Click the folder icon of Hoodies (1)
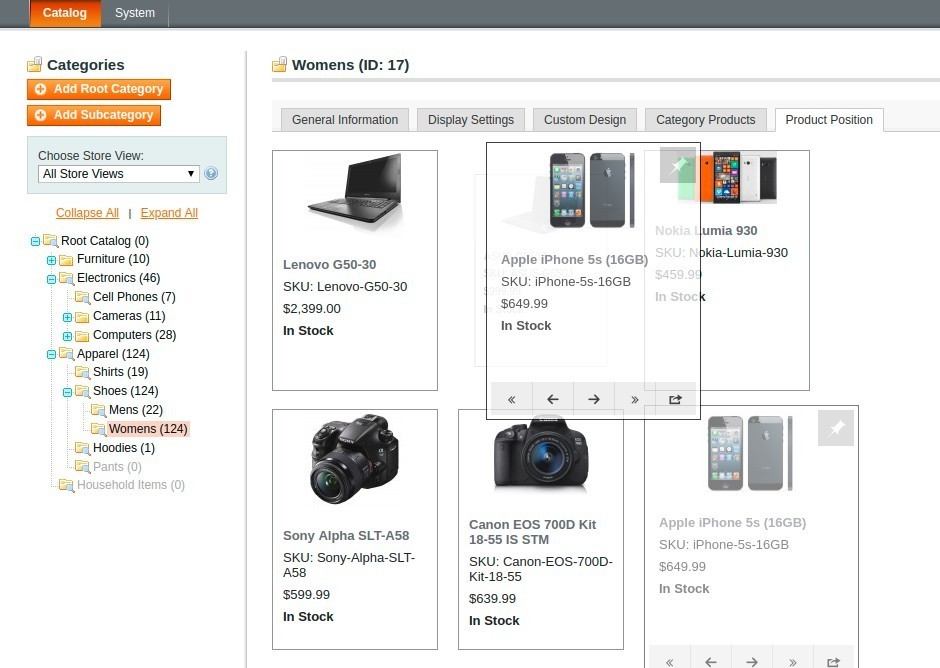Image resolution: width=940 pixels, height=668 pixels. (83, 448)
